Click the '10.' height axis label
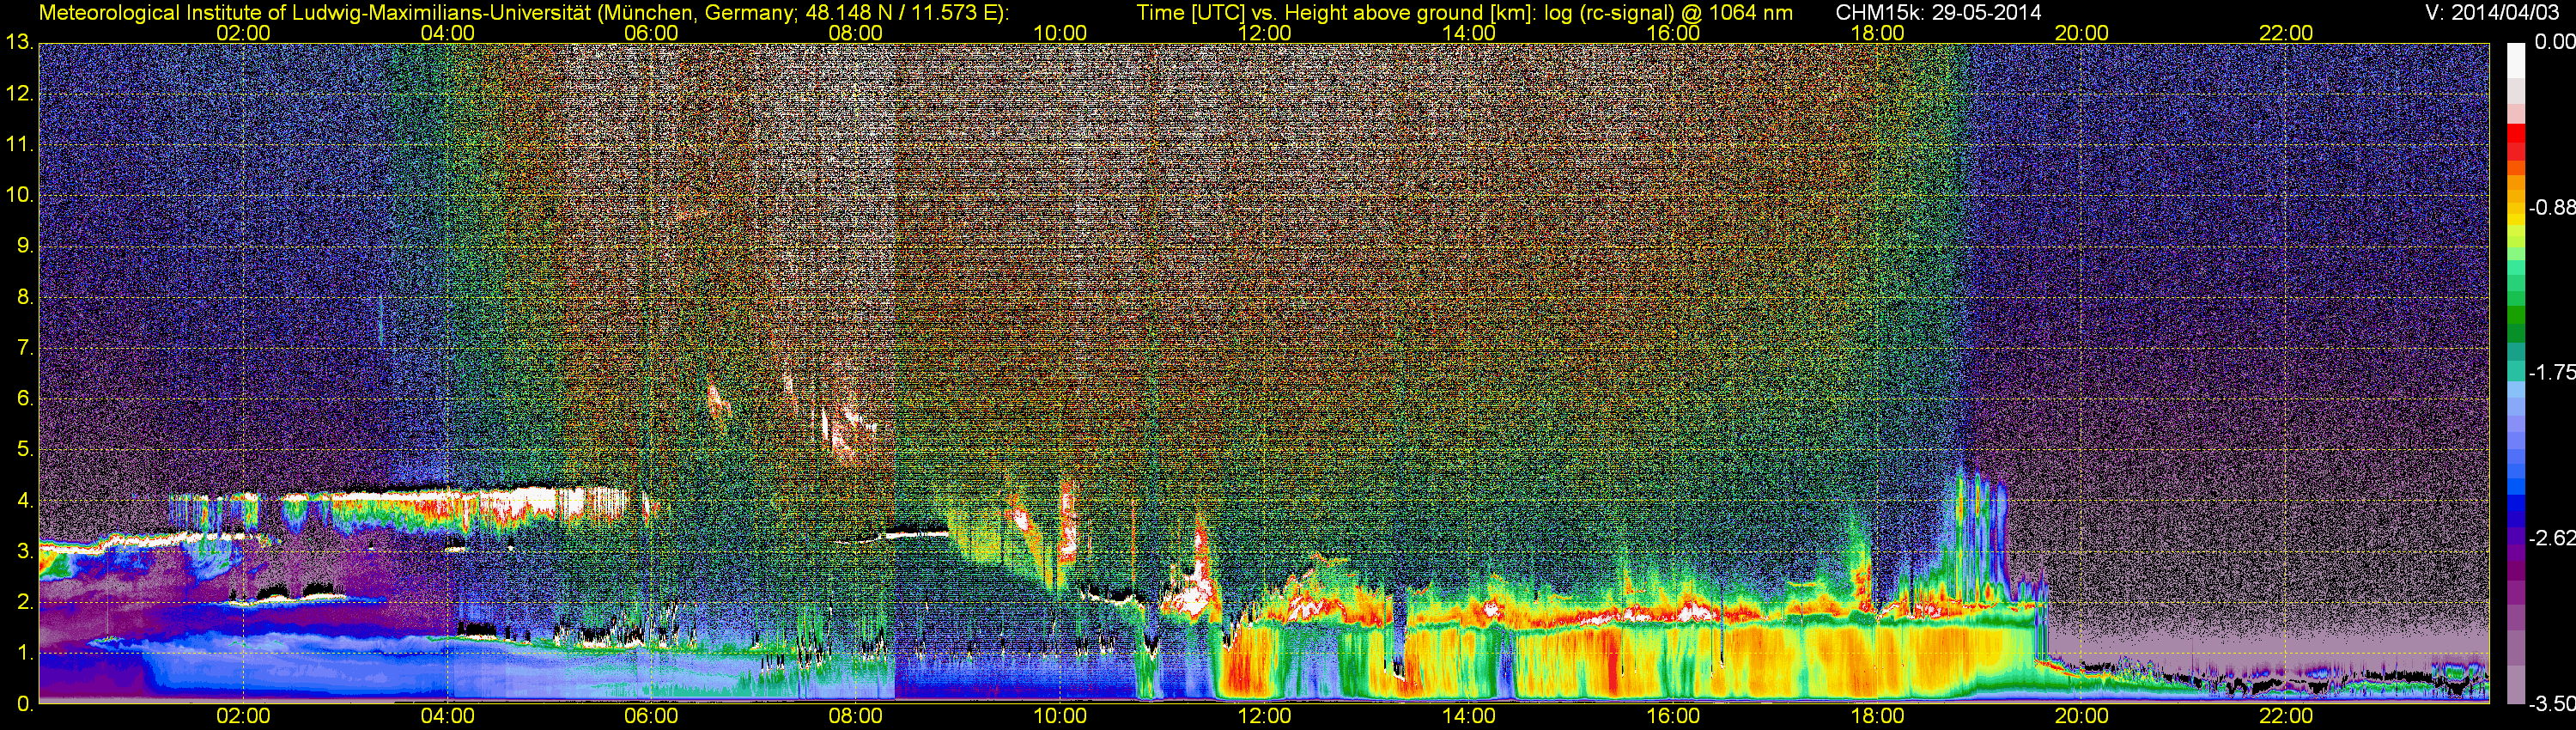This screenshot has width=2576, height=730. click(19, 195)
